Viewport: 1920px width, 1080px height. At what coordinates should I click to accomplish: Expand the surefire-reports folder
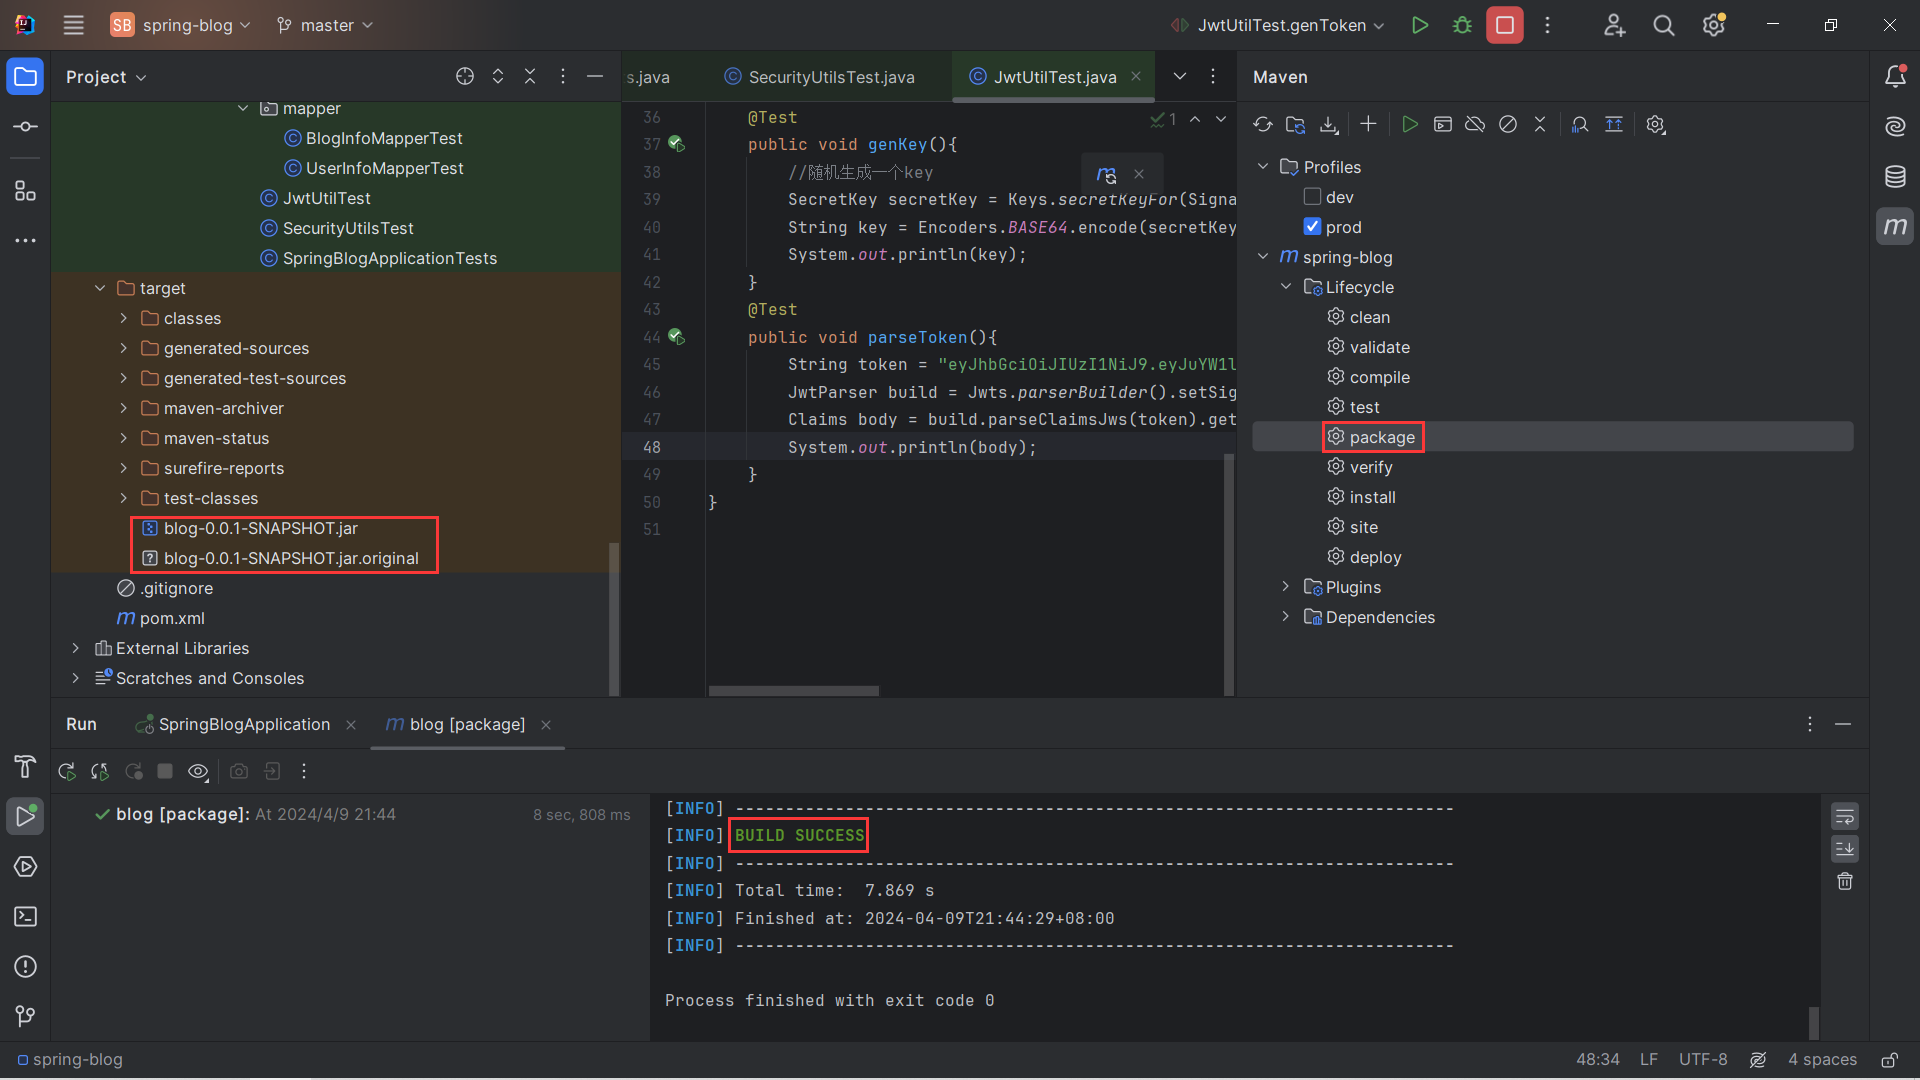[x=124, y=468]
